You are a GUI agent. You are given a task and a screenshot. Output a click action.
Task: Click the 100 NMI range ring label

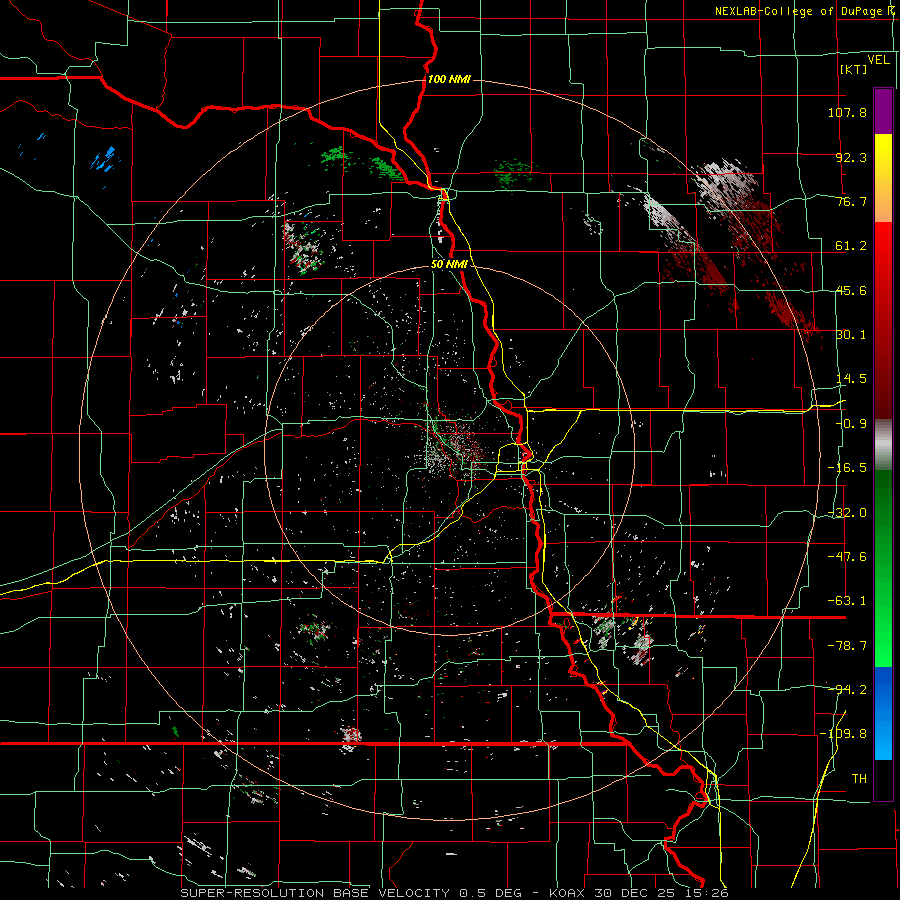(449, 79)
